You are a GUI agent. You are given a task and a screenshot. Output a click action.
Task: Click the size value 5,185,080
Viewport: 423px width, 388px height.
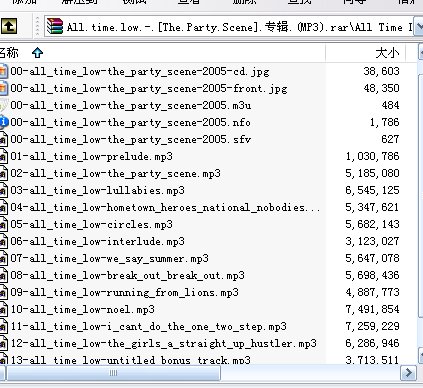pyautogui.click(x=372, y=173)
